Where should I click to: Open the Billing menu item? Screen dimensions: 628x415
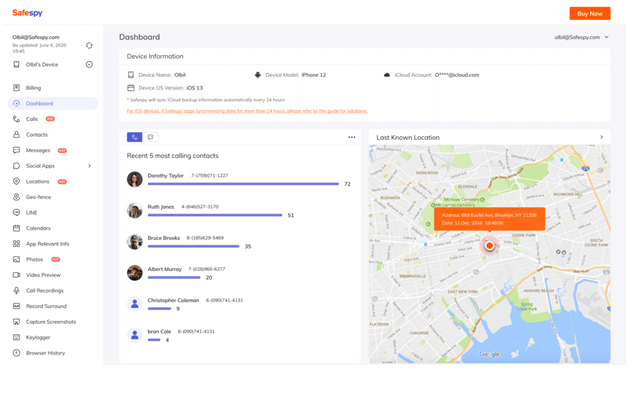pos(33,88)
